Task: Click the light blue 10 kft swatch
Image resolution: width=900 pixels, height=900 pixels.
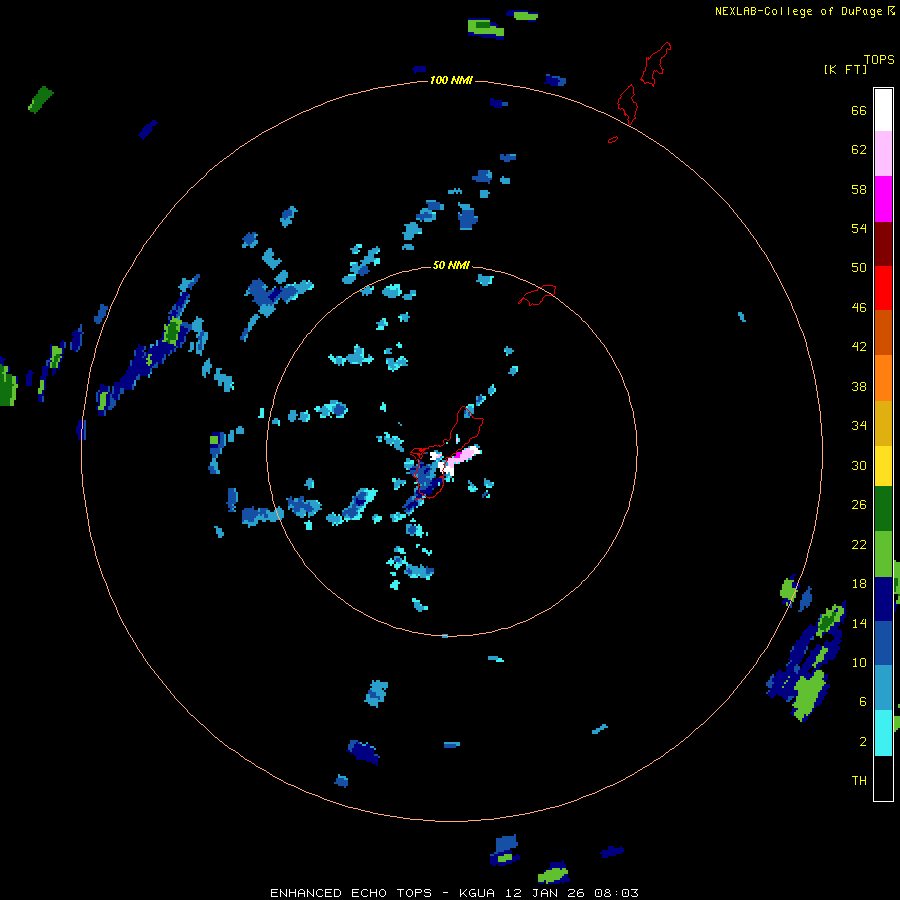Action: pyautogui.click(x=883, y=688)
